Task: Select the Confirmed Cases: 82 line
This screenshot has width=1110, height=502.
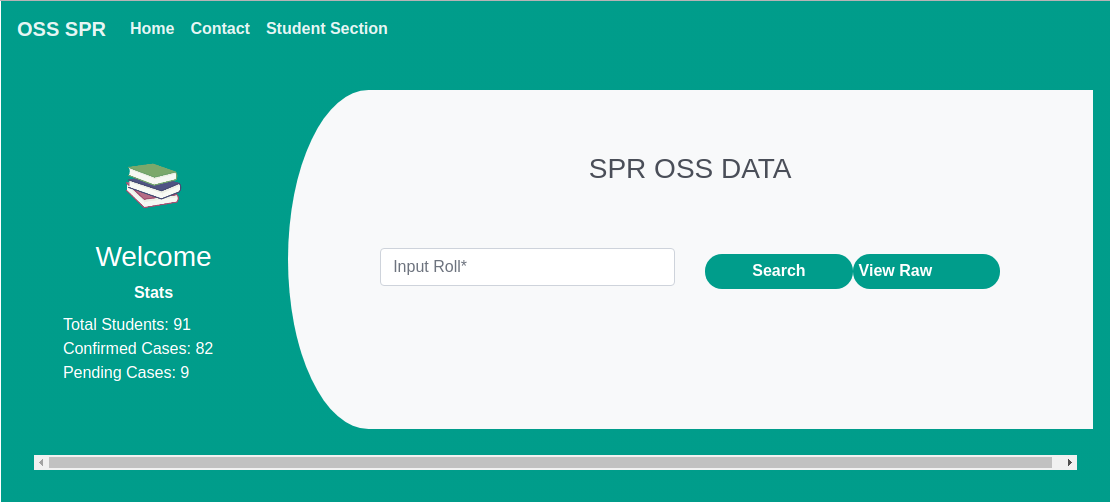Action: (138, 349)
